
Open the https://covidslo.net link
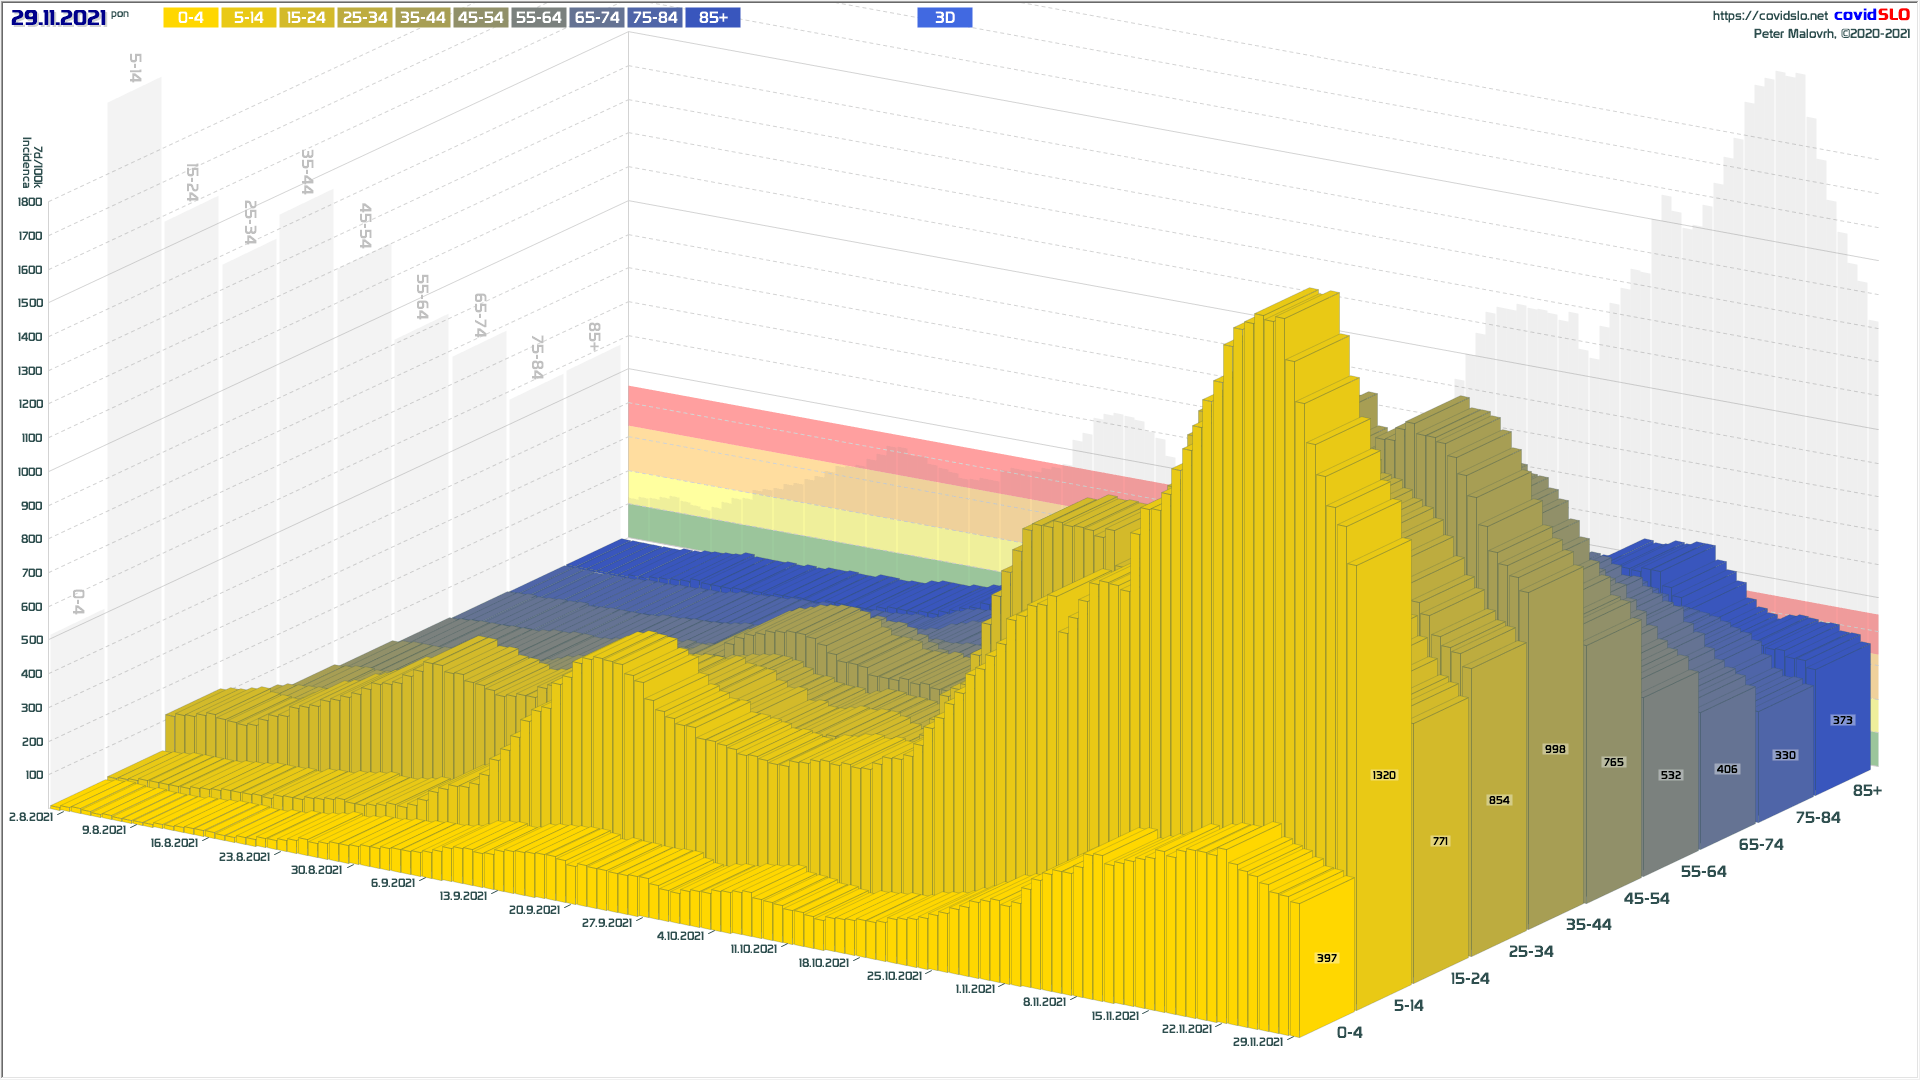[x=1769, y=16]
